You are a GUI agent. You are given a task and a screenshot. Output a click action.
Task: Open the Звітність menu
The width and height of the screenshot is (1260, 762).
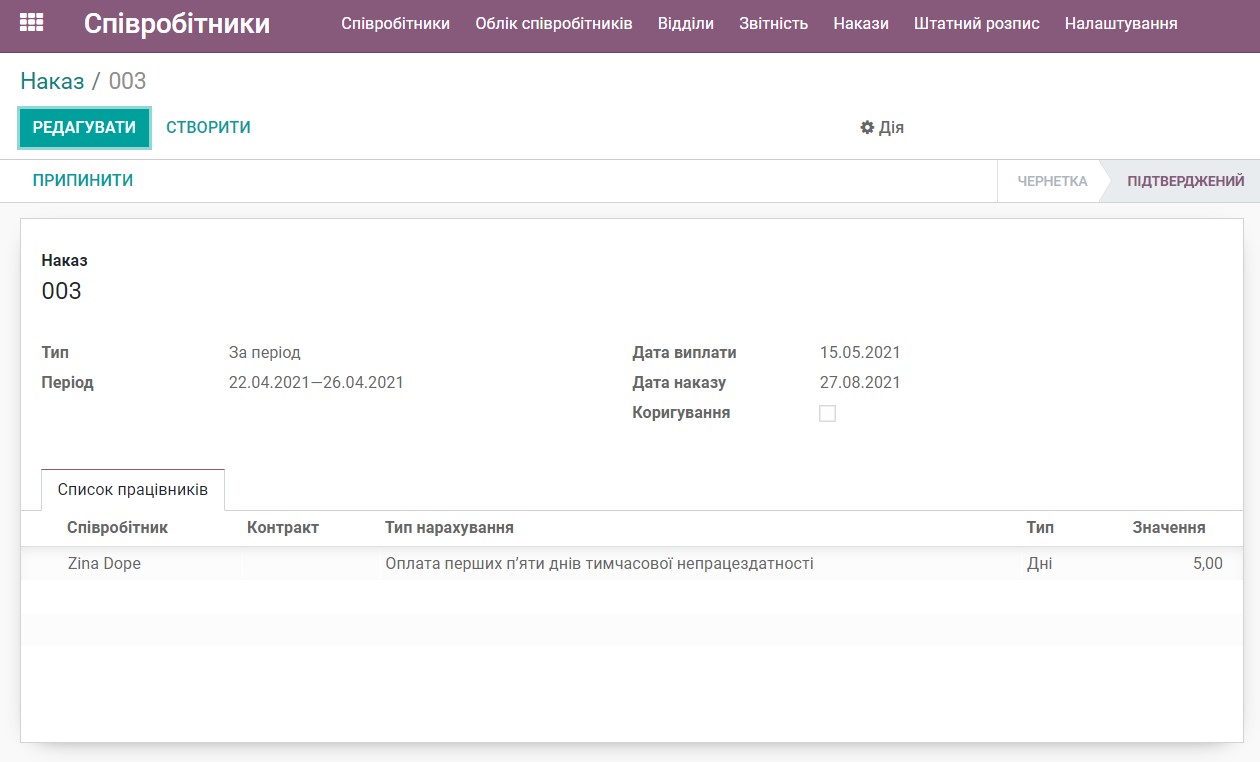click(x=775, y=23)
